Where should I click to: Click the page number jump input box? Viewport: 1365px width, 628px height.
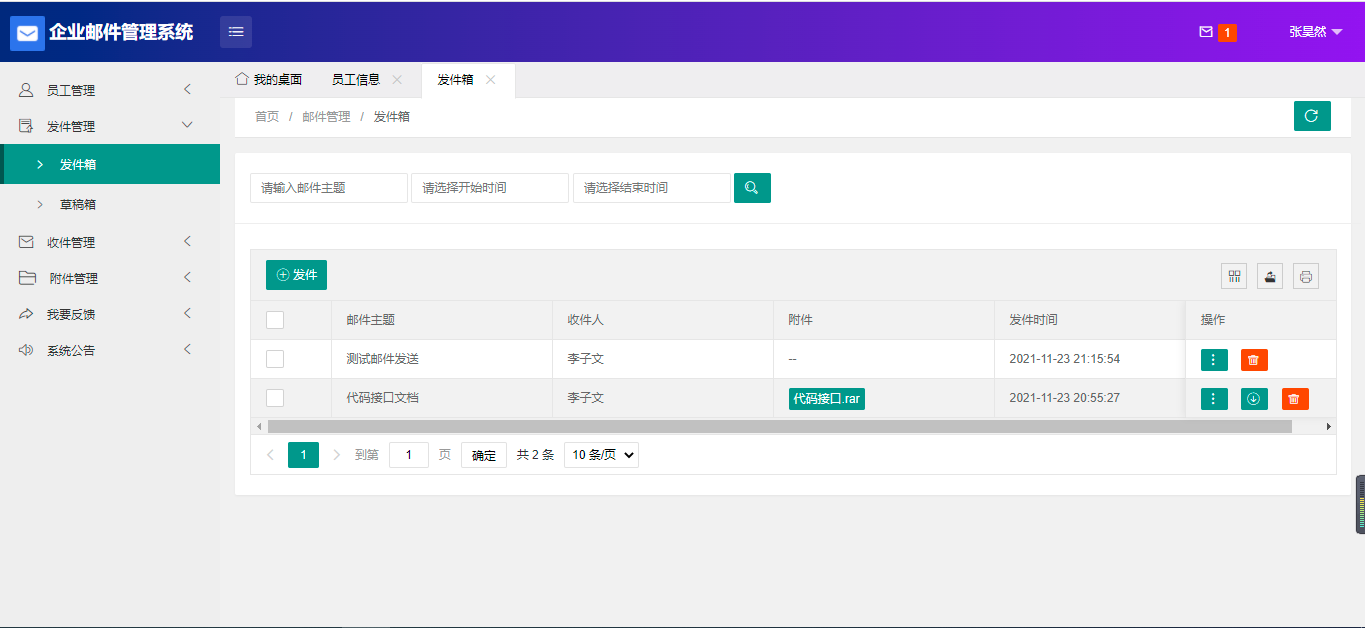point(409,455)
